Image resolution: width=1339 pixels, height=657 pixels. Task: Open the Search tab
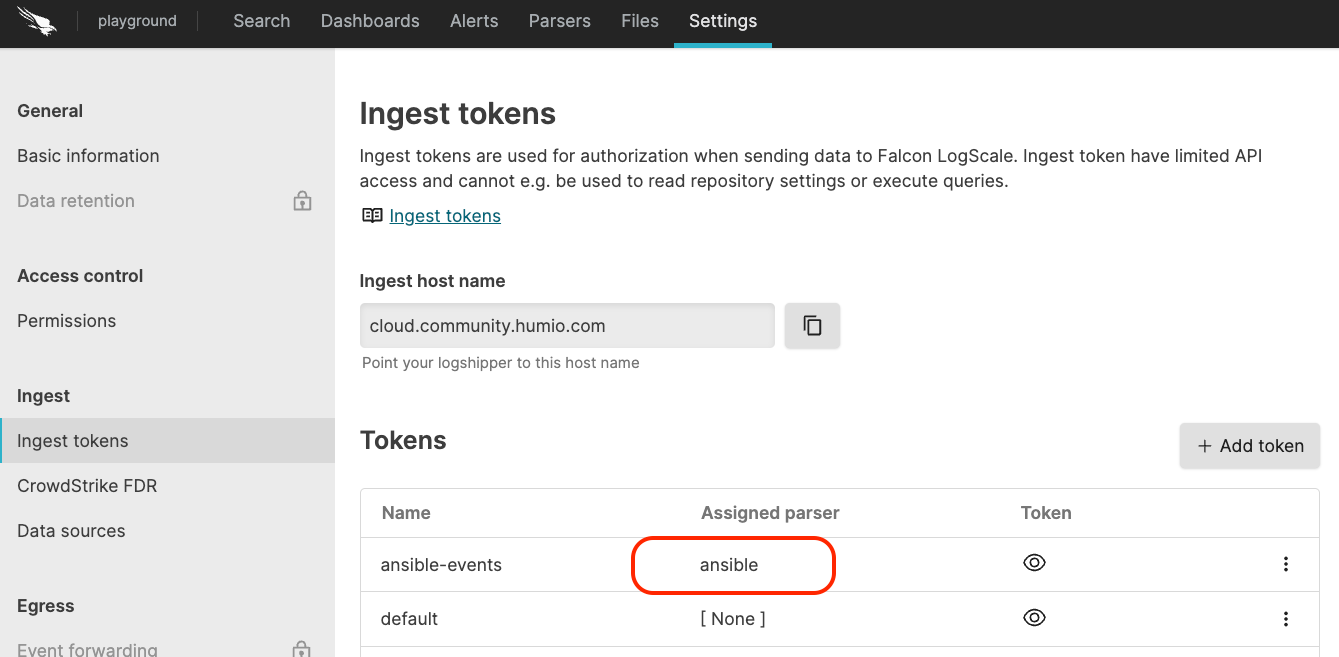261,21
